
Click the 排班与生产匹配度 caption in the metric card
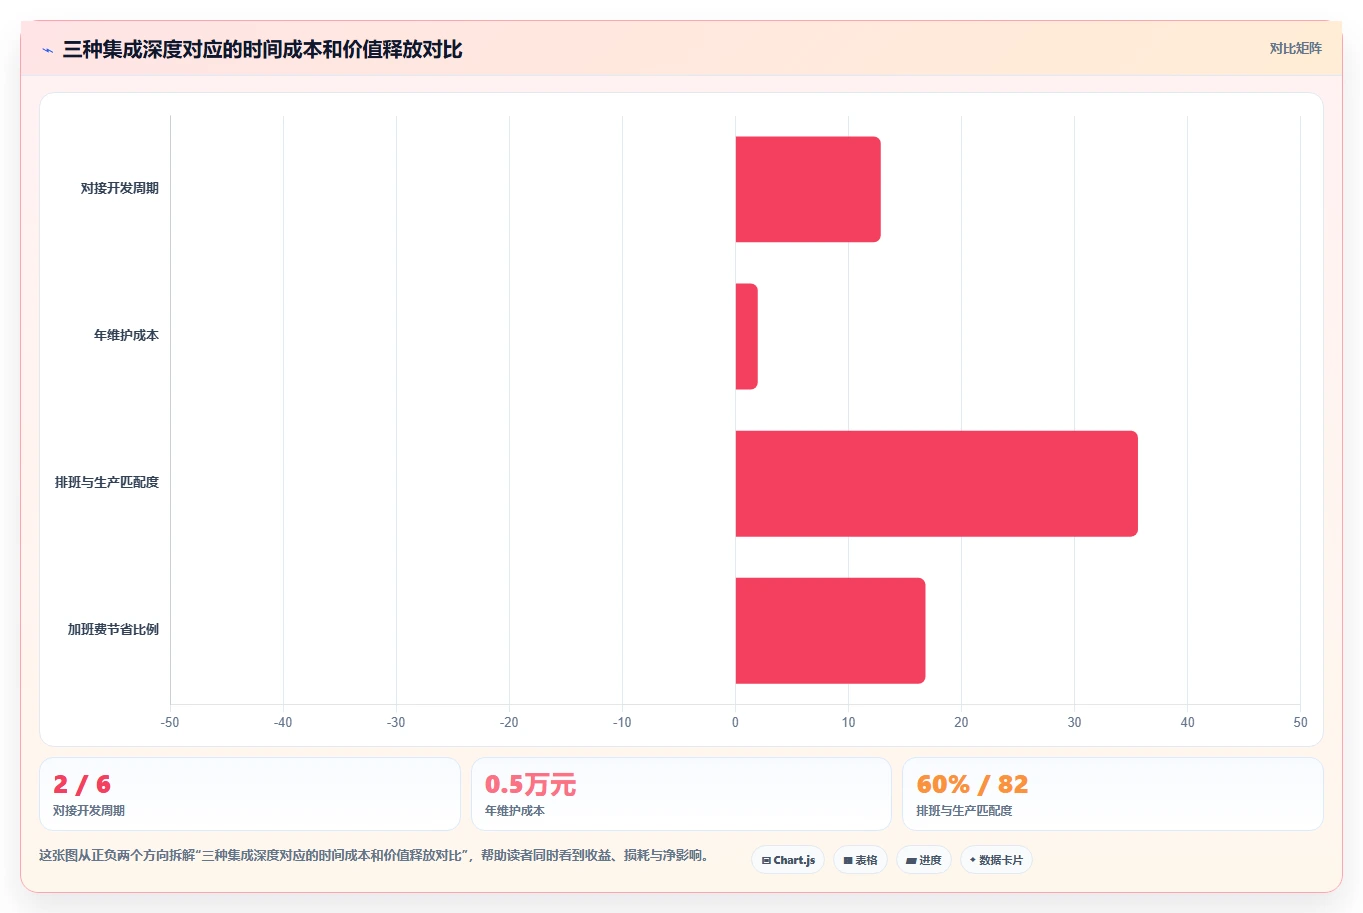964,811
